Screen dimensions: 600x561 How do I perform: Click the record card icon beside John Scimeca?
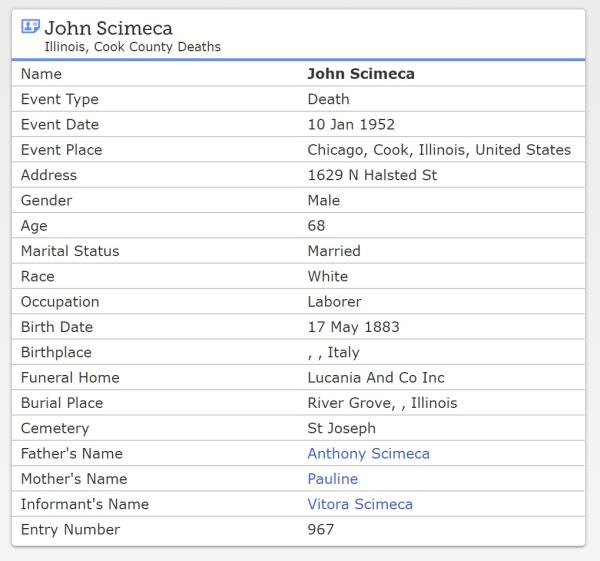click(30, 27)
